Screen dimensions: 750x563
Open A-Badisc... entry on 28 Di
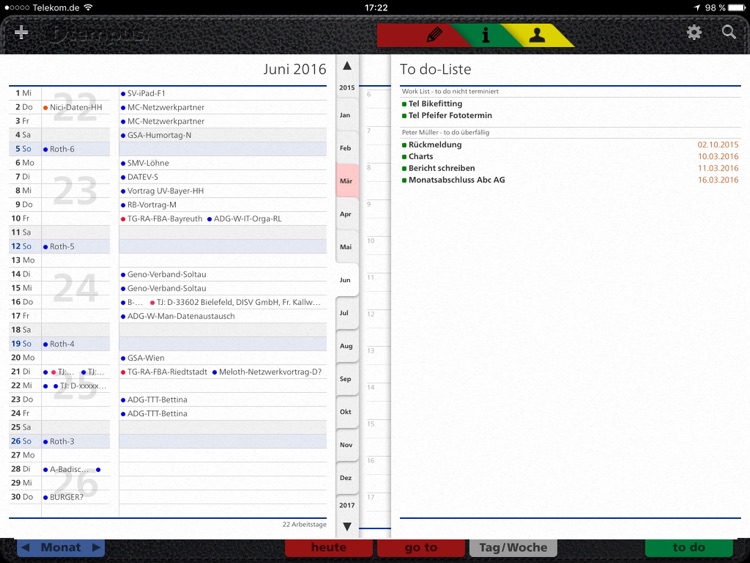point(66,469)
